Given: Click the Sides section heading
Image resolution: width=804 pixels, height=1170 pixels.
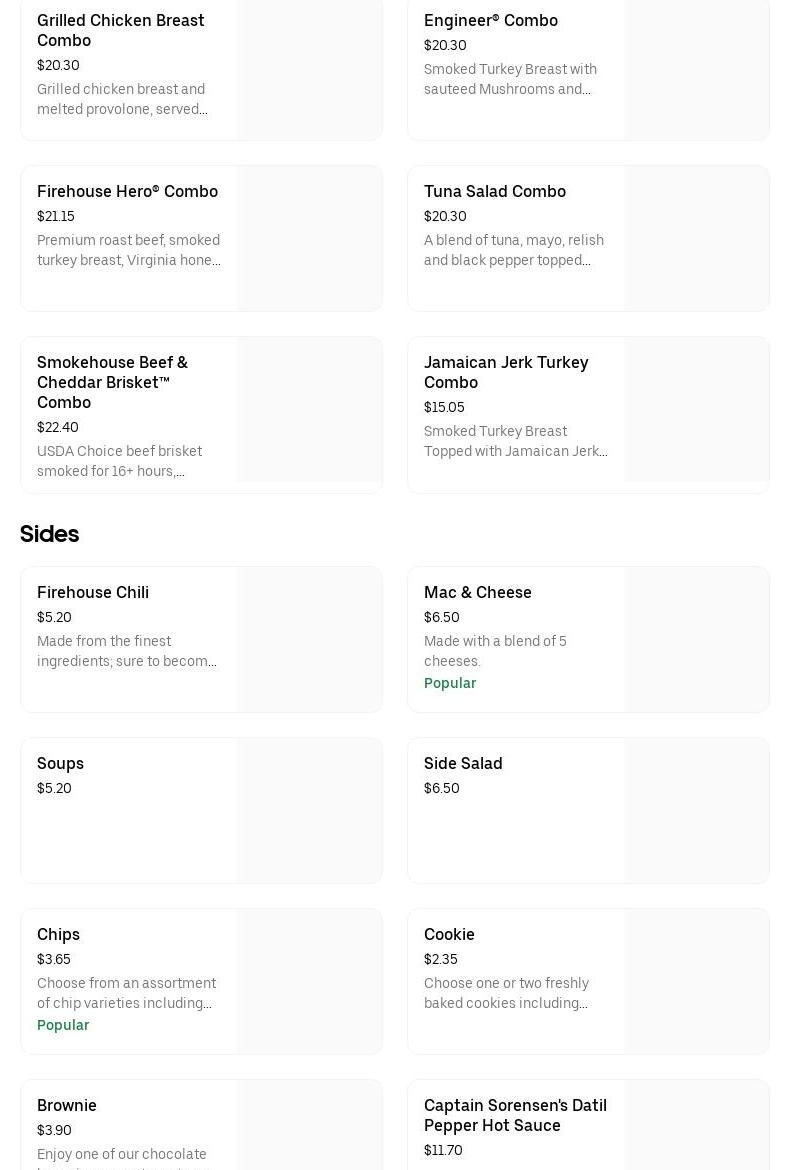Looking at the screenshot, I should [x=49, y=534].
